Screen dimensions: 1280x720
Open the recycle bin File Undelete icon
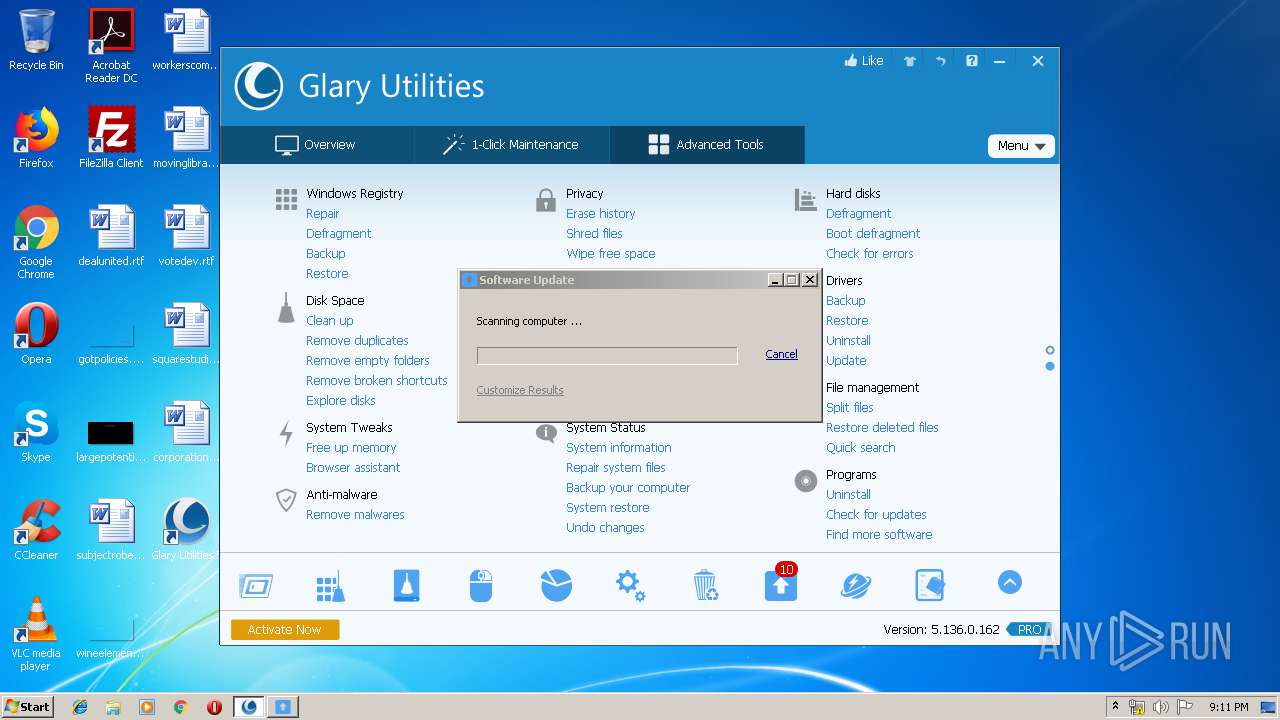pyautogui.click(x=706, y=585)
